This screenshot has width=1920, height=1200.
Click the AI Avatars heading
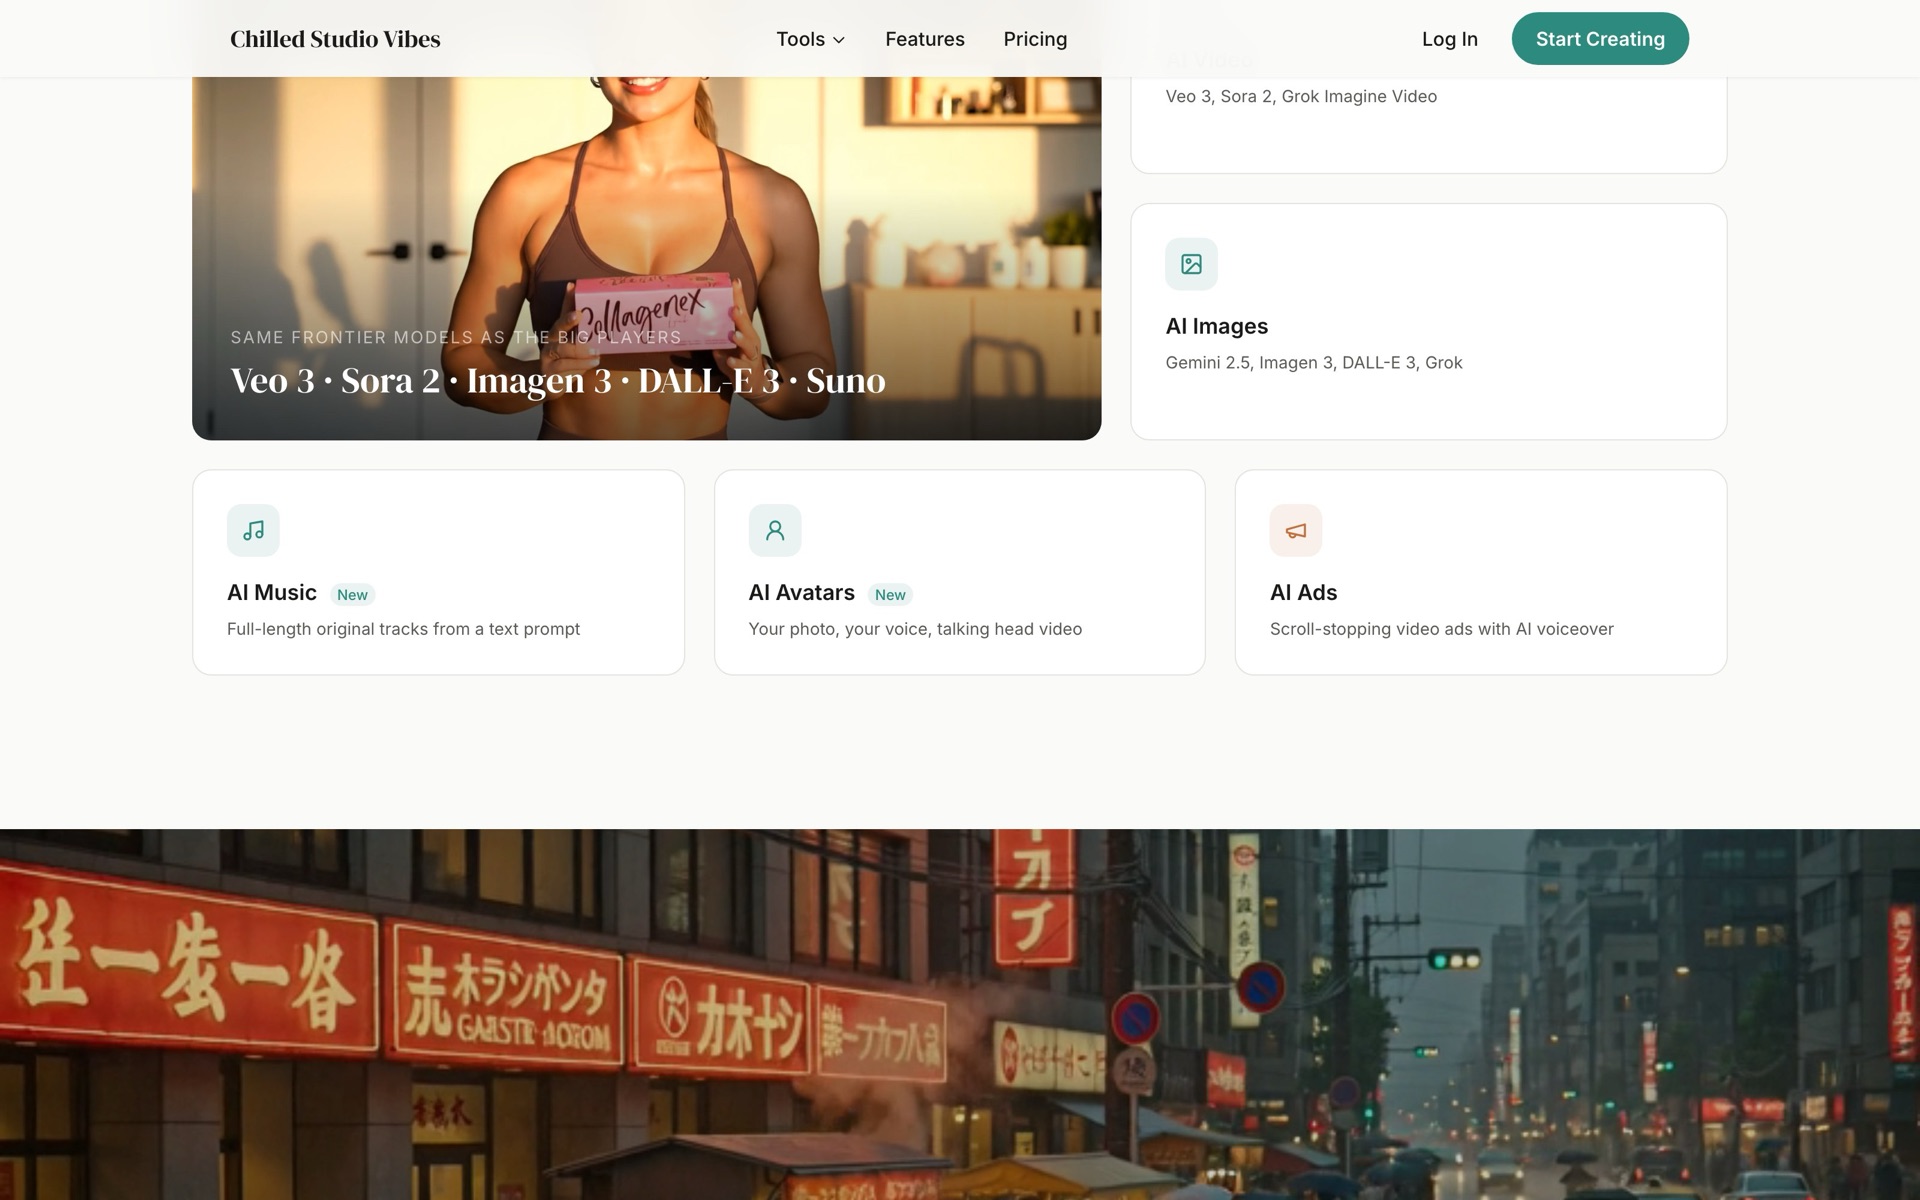[802, 592]
